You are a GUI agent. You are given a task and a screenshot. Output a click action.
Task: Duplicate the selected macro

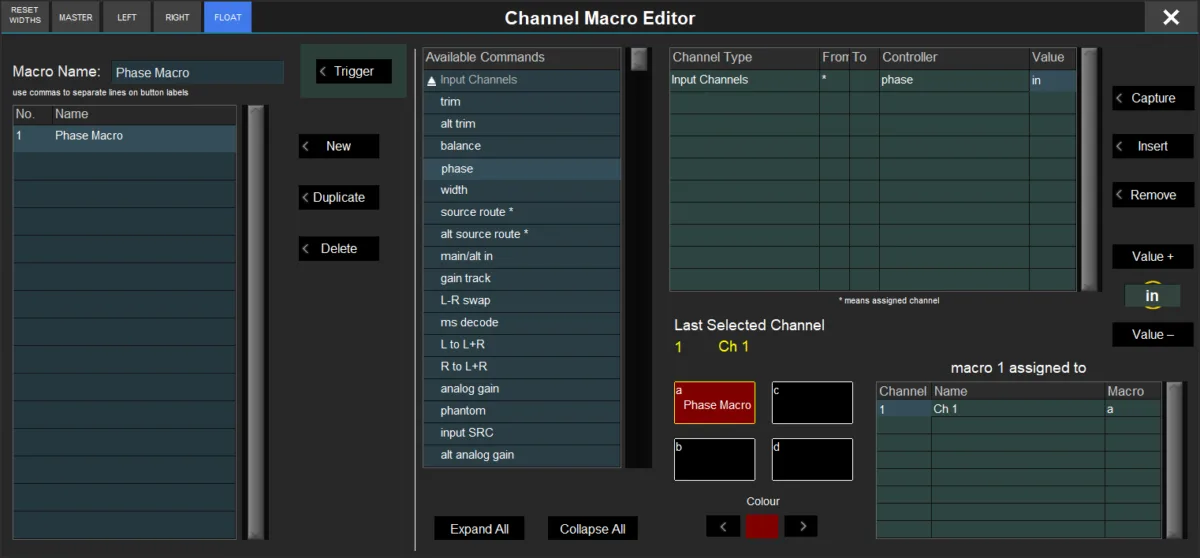(339, 197)
